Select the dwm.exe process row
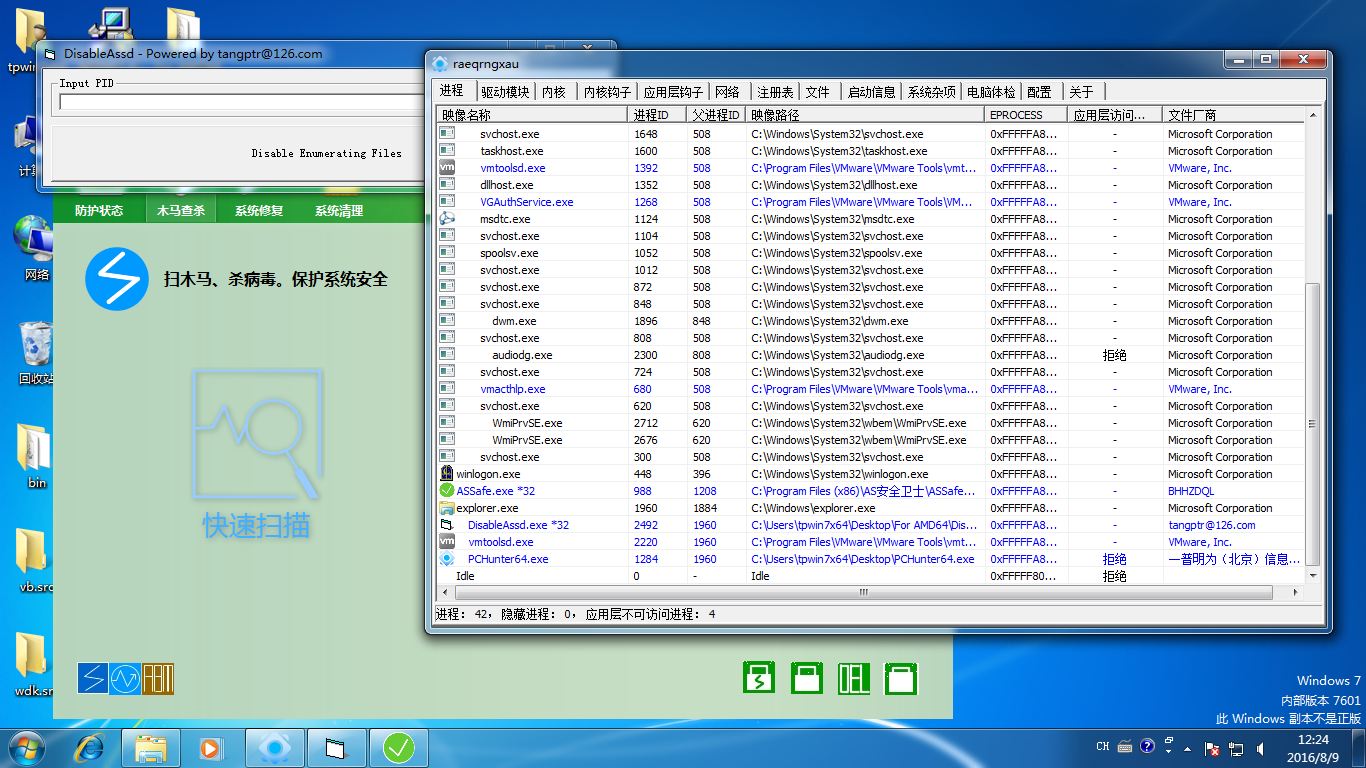The height and width of the screenshot is (768, 1366). point(872,321)
